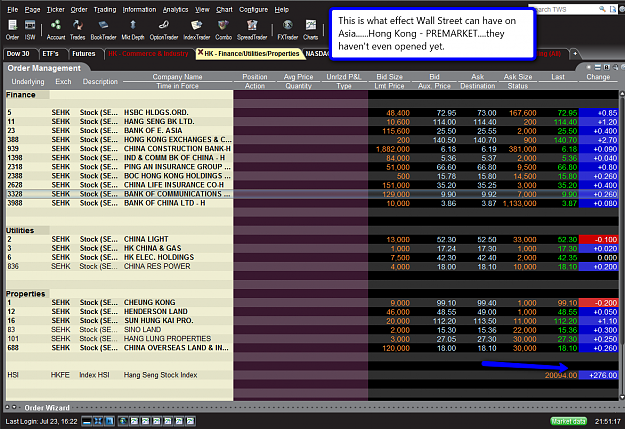
Task: Click the Bid Size column header
Action: [389, 77]
